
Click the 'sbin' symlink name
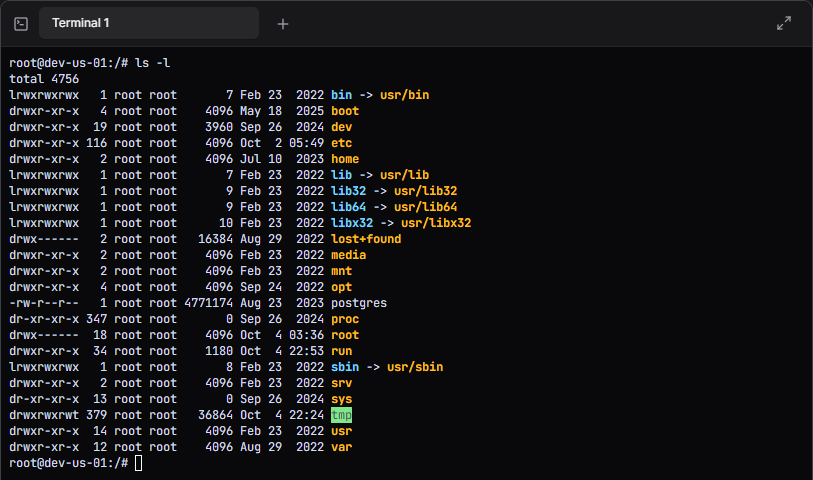[345, 367]
